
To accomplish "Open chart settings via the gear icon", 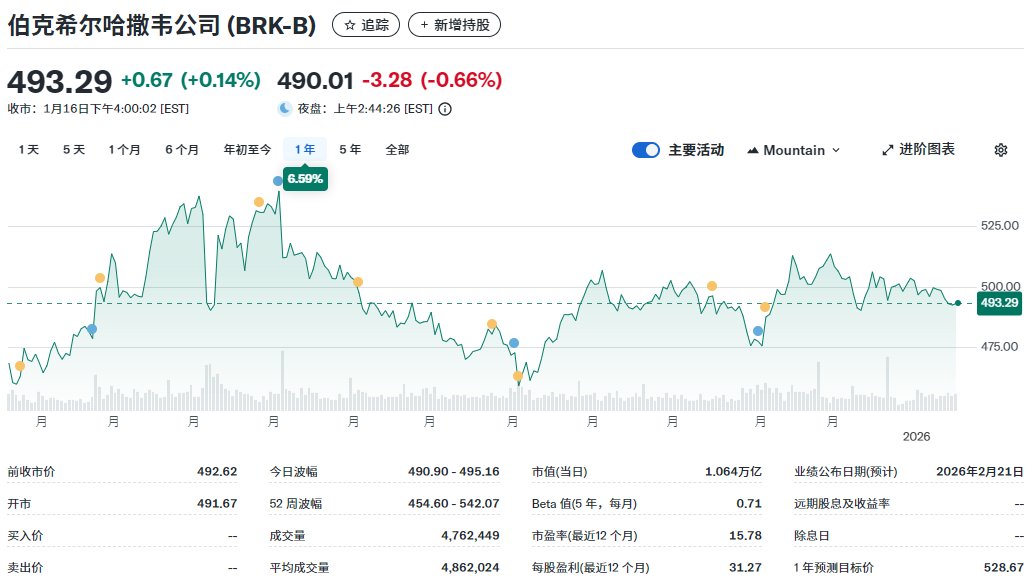I will point(999,149).
